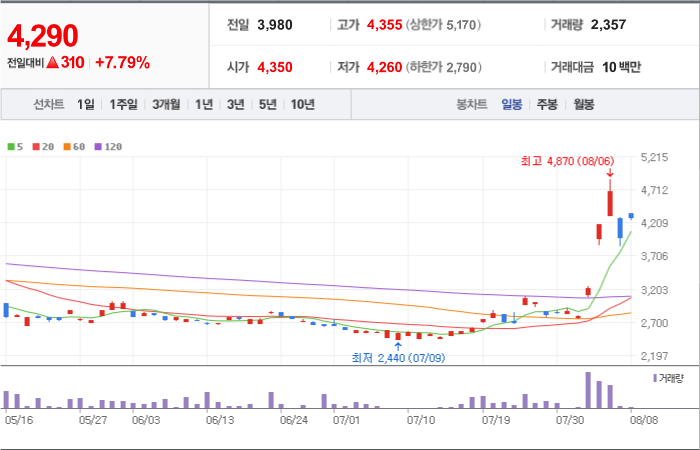
Task: Select the 1주일 line chart range
Action: 124,104
